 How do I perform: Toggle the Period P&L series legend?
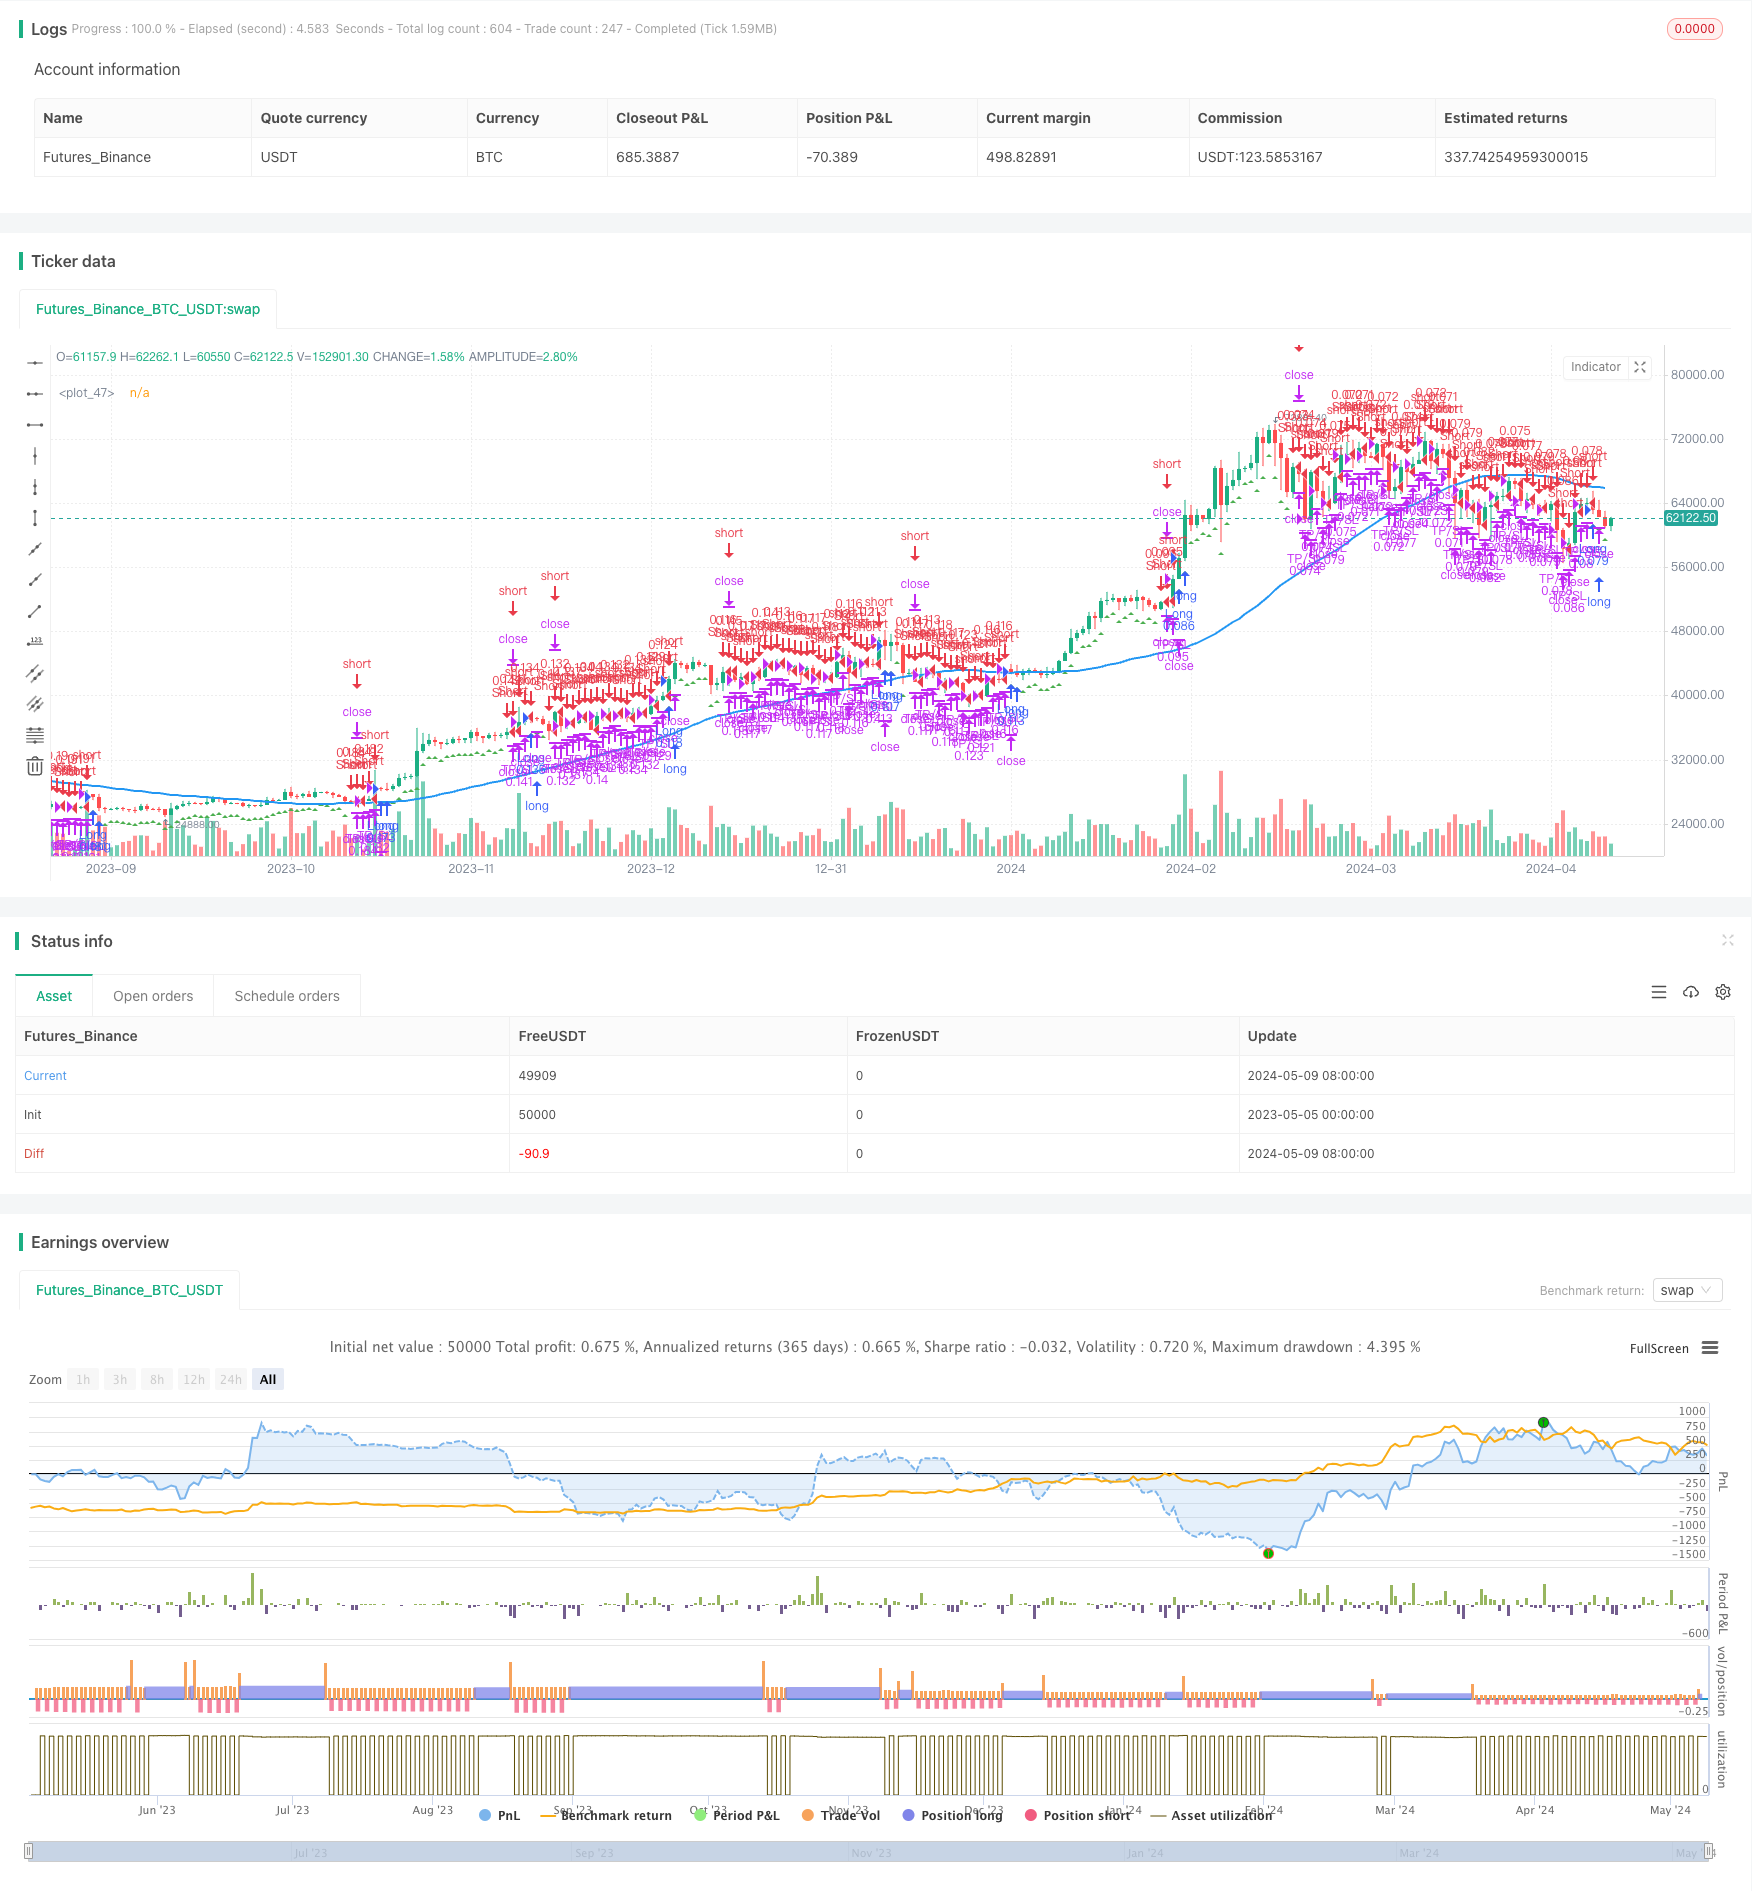click(x=737, y=1815)
